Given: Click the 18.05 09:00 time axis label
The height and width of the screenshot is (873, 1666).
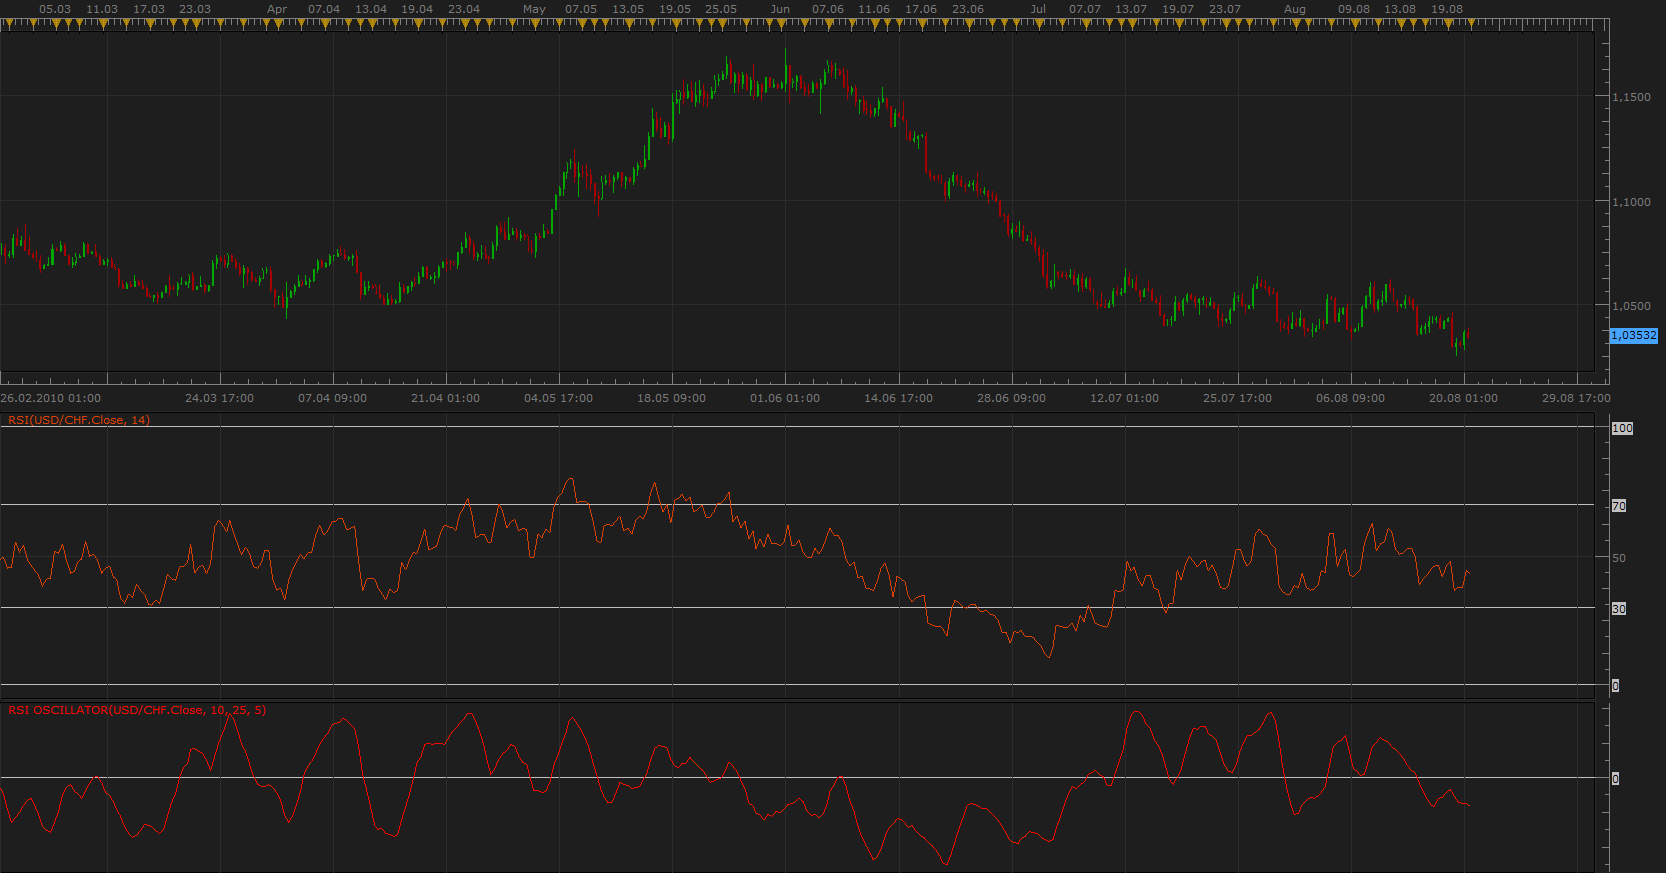Looking at the screenshot, I should (672, 398).
